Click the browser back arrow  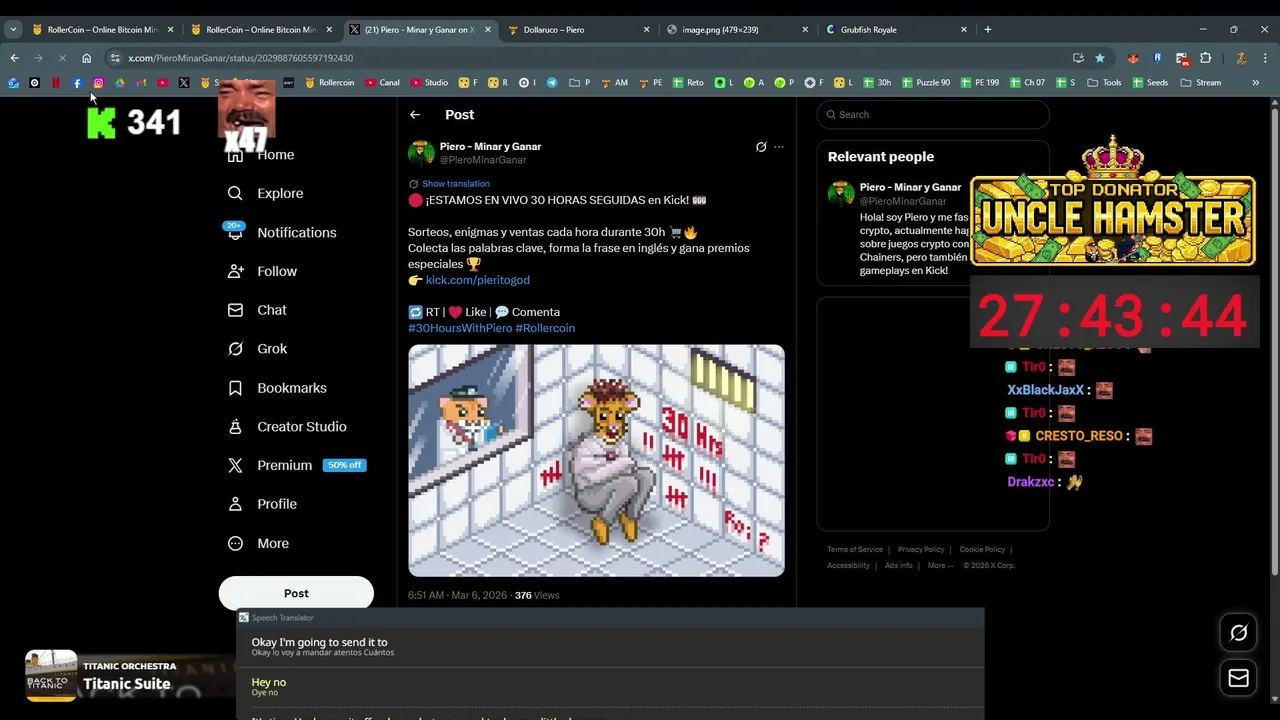tap(14, 58)
